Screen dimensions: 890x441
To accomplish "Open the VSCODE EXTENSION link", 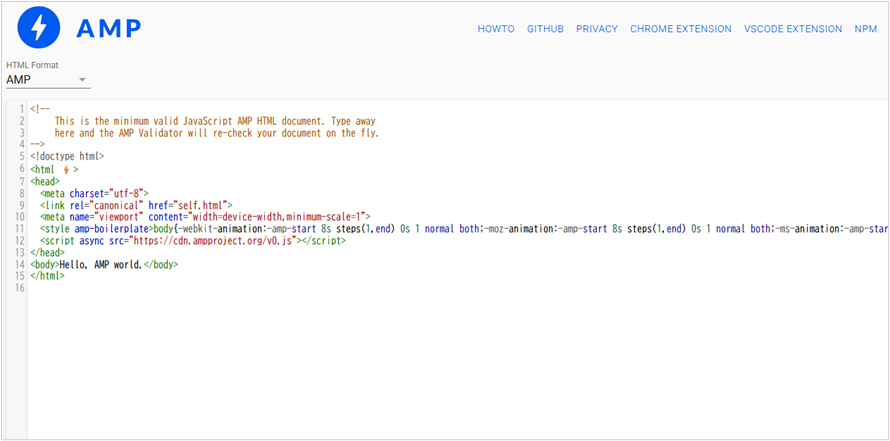I will click(793, 29).
